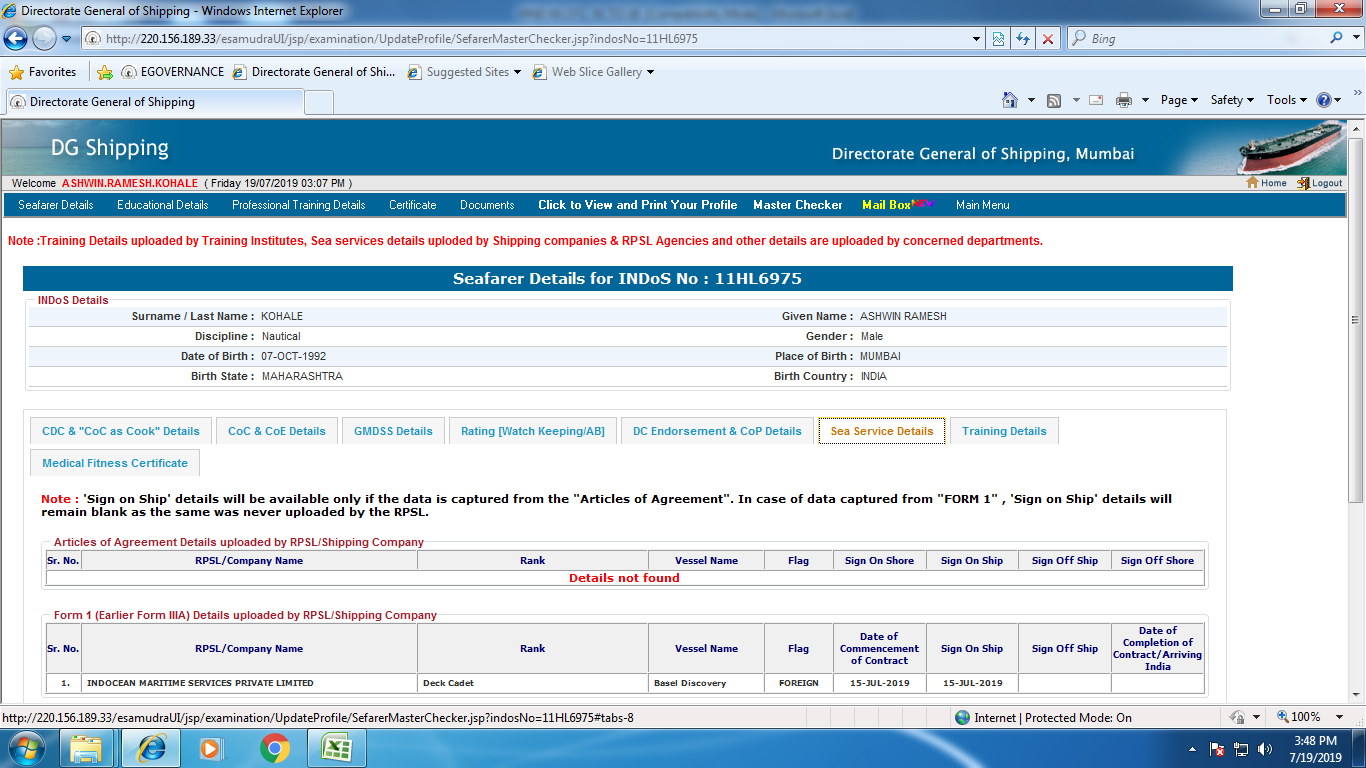Click the volume speaker tray icon
1366x768 pixels.
click(1265, 749)
